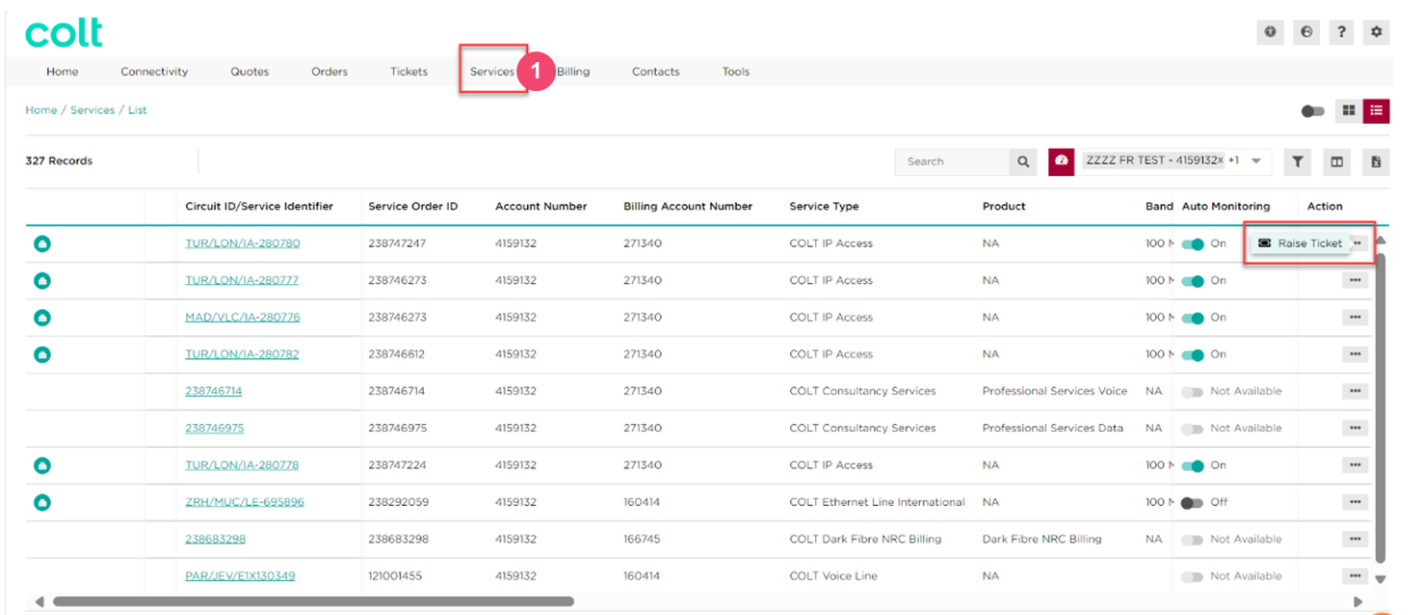This screenshot has width=1409, height=615.
Task: Open action menu for TUR/LON/IA-280782
Action: pyautogui.click(x=1355, y=354)
